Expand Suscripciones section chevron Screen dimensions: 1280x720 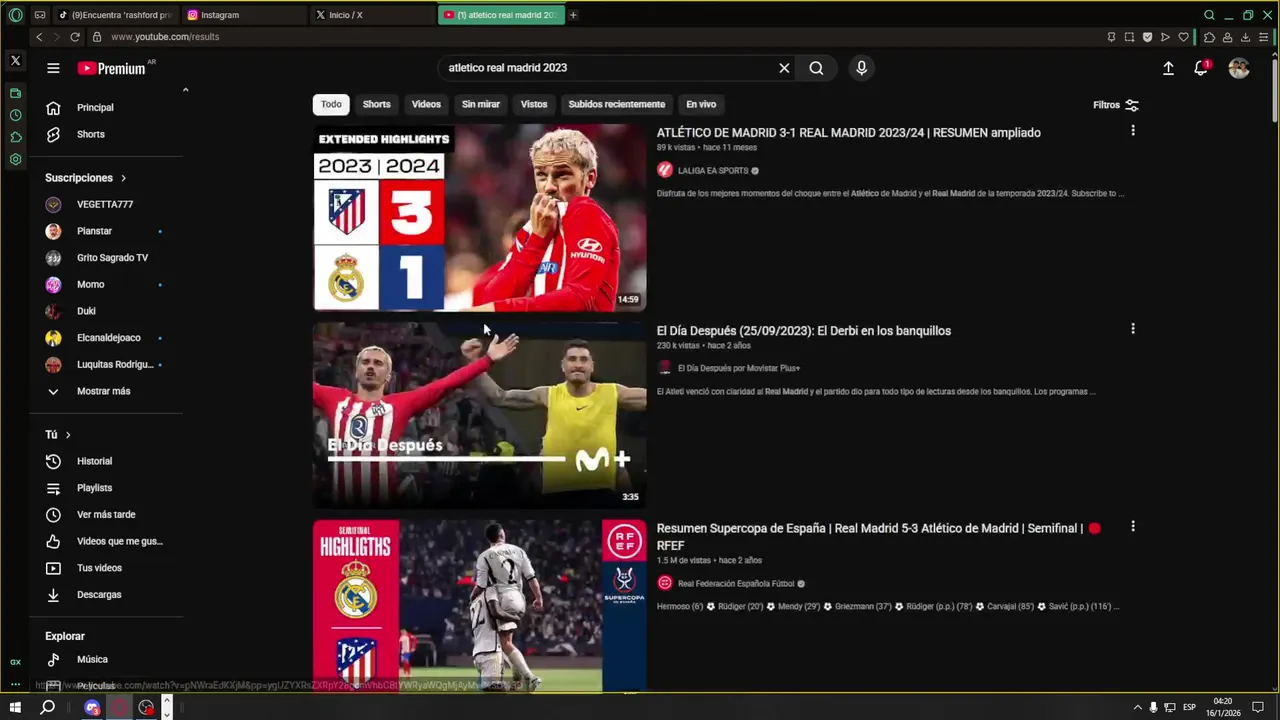(x=124, y=178)
